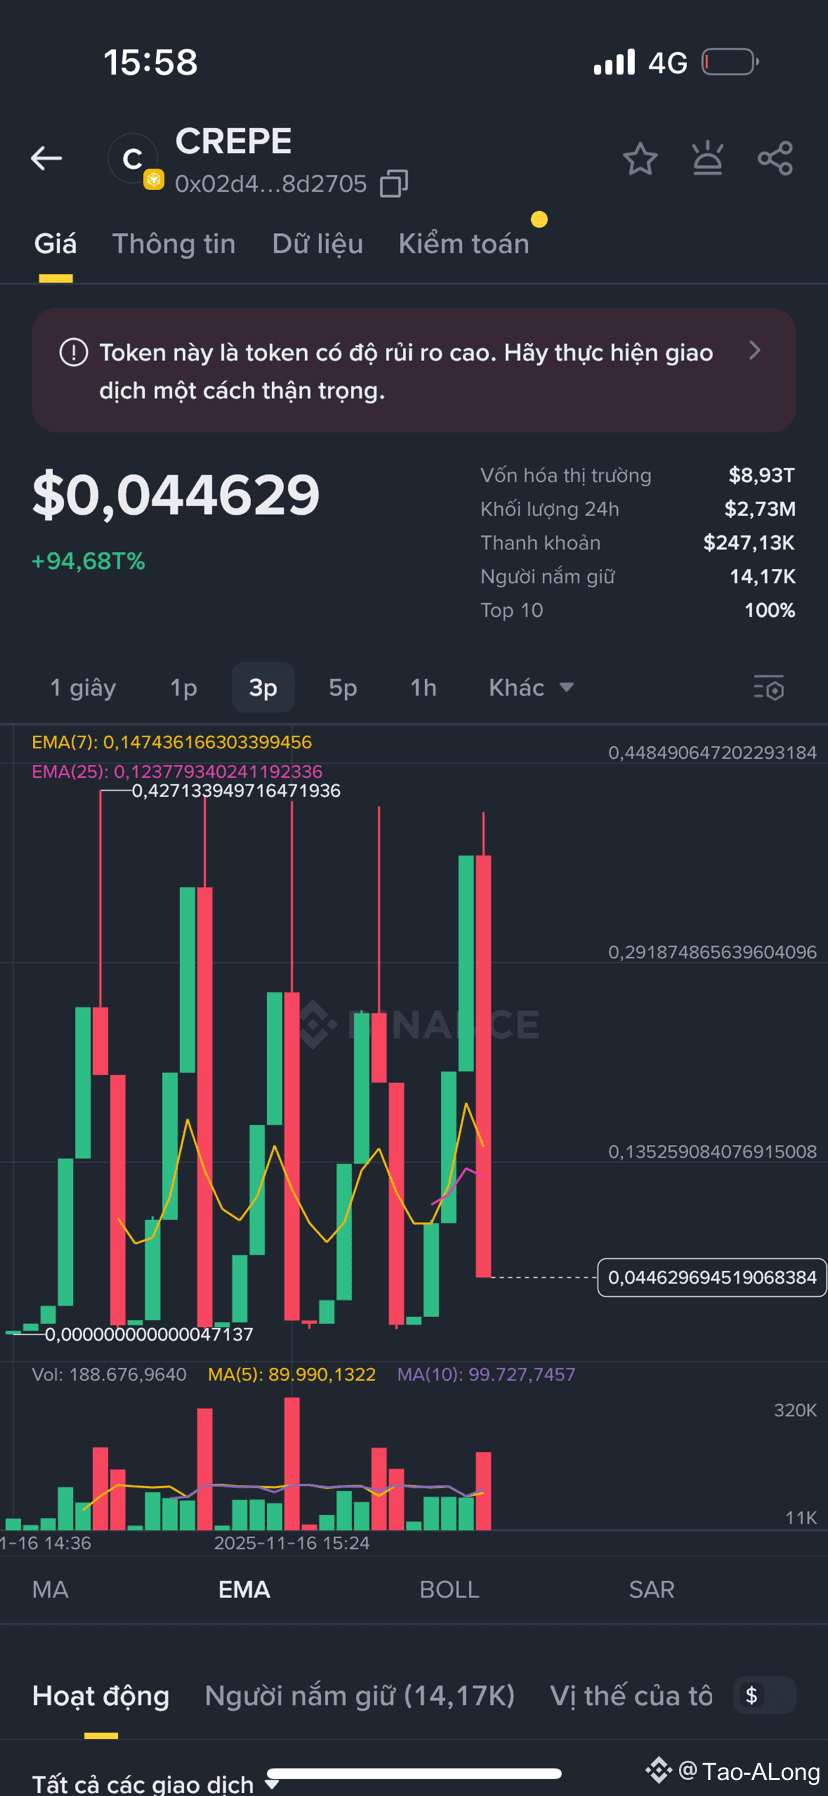Tap the share icon
The height and width of the screenshot is (1796, 828).
pyautogui.click(x=775, y=158)
